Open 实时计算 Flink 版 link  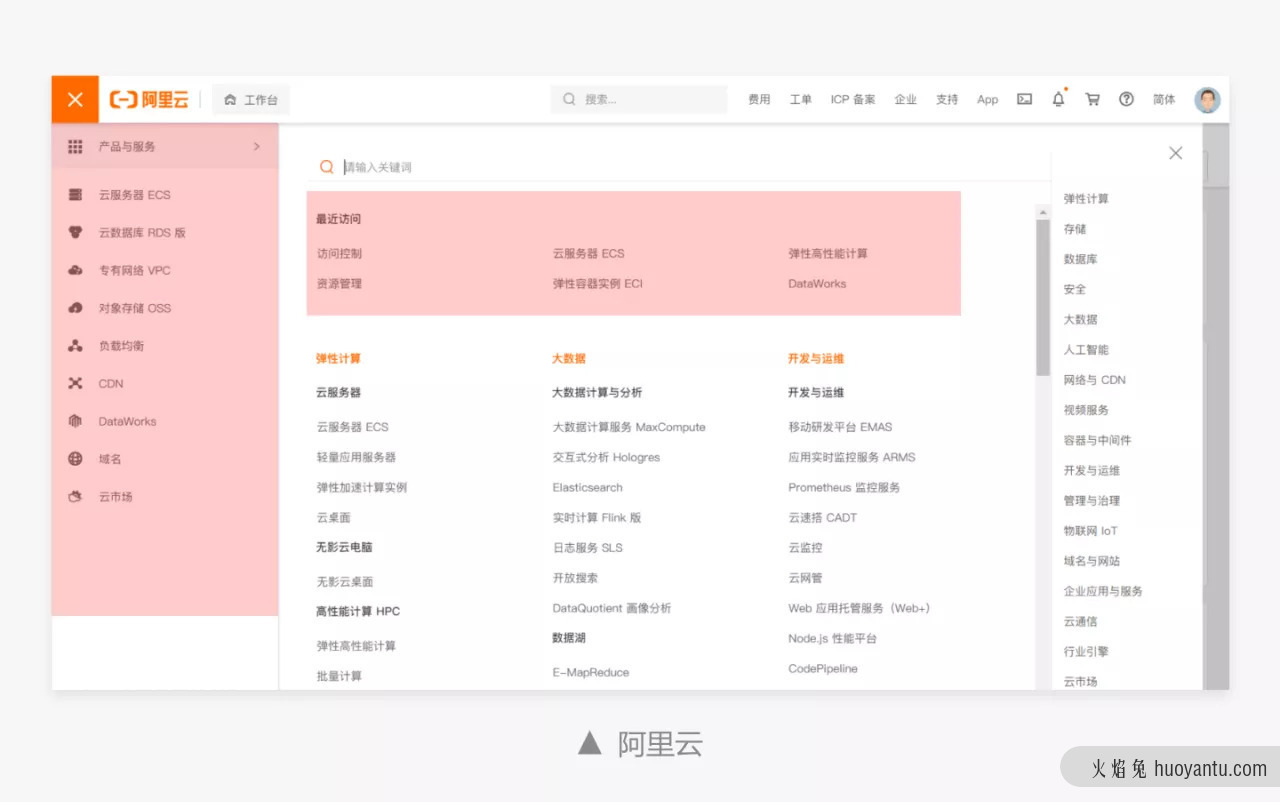coord(597,518)
